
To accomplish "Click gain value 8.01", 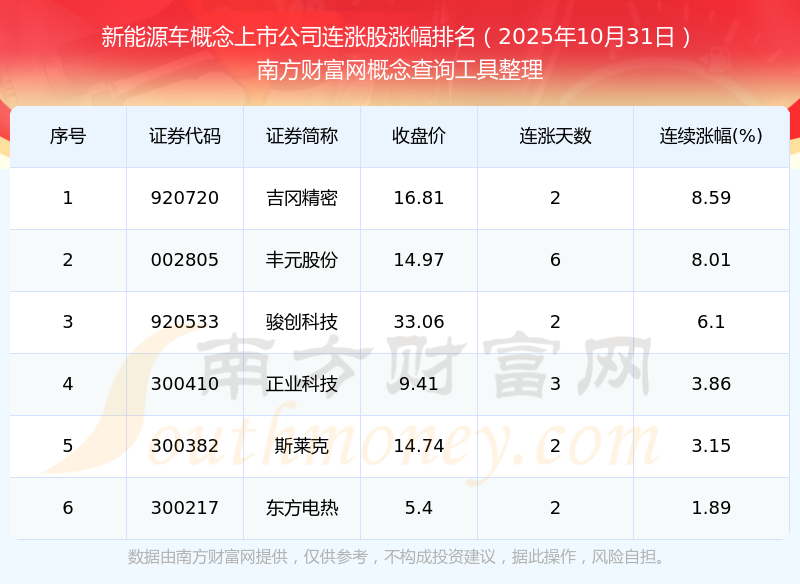I will tap(711, 260).
